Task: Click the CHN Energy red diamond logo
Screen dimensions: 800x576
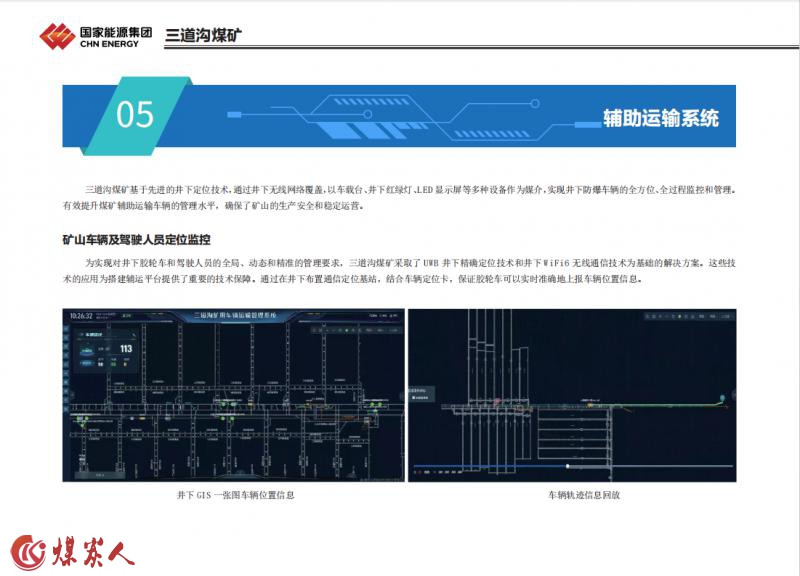Action: [x=57, y=37]
